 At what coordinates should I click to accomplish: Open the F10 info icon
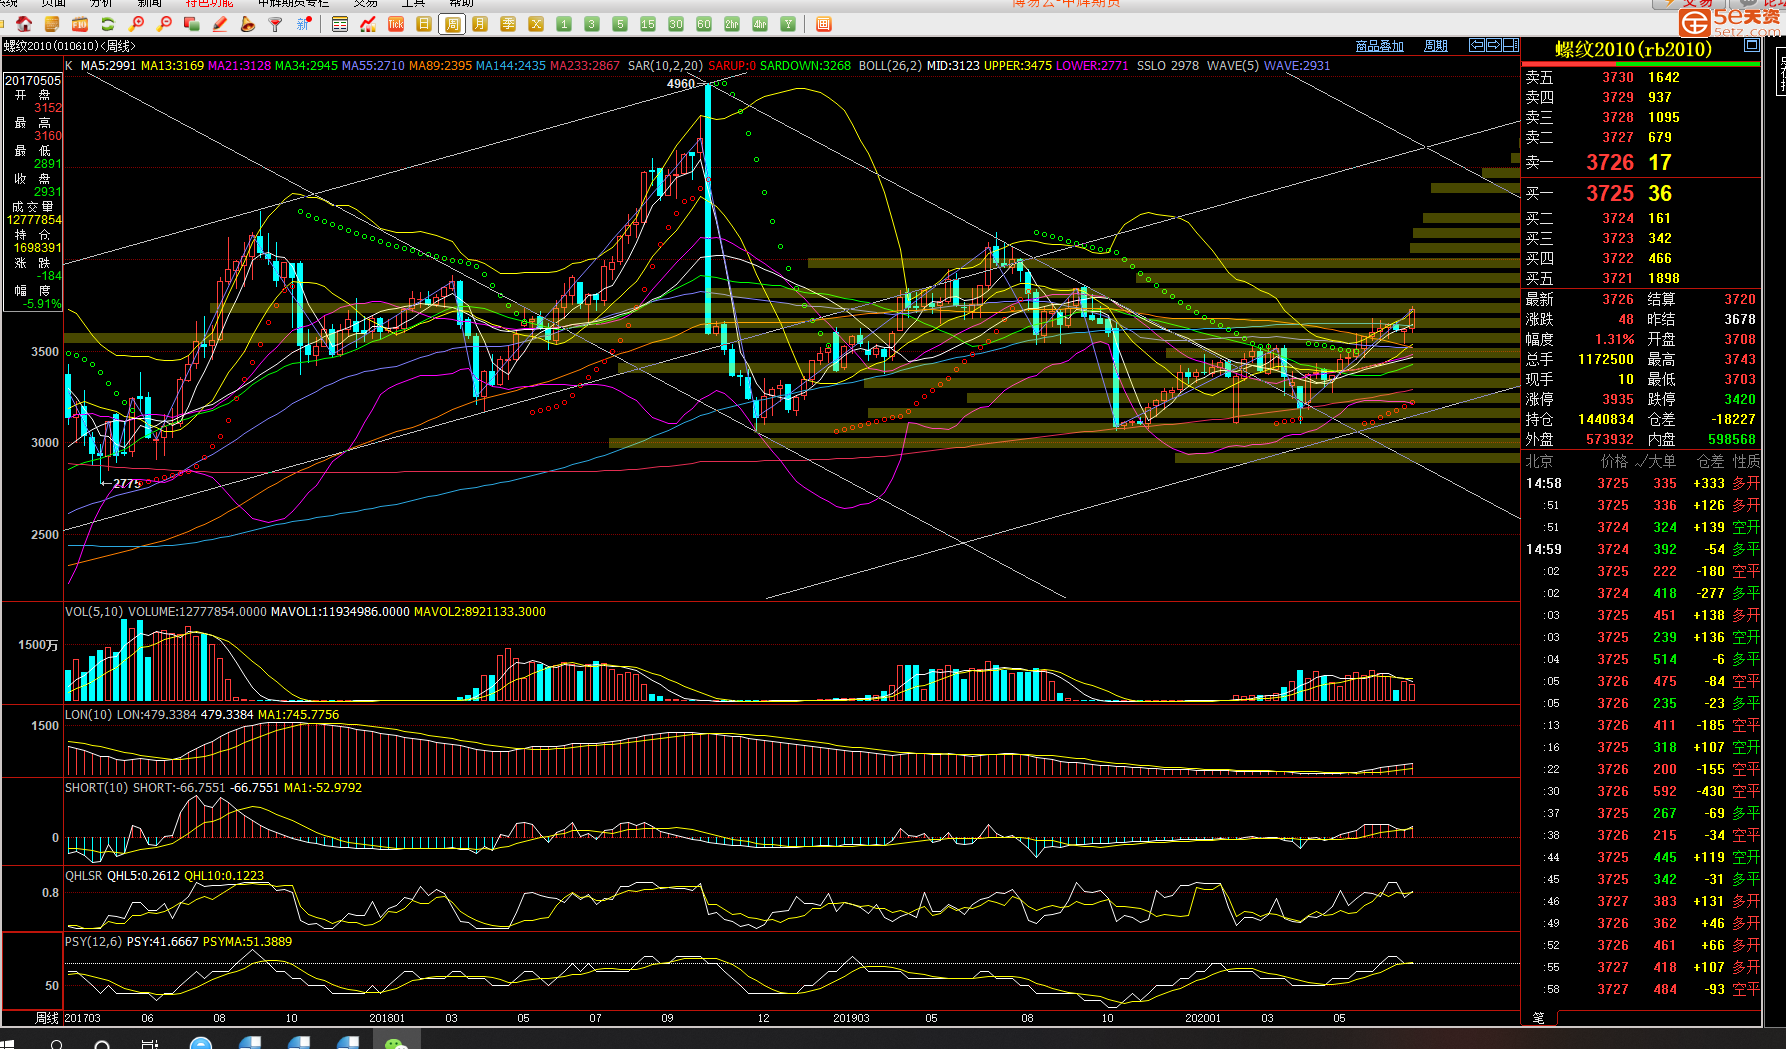coord(80,24)
